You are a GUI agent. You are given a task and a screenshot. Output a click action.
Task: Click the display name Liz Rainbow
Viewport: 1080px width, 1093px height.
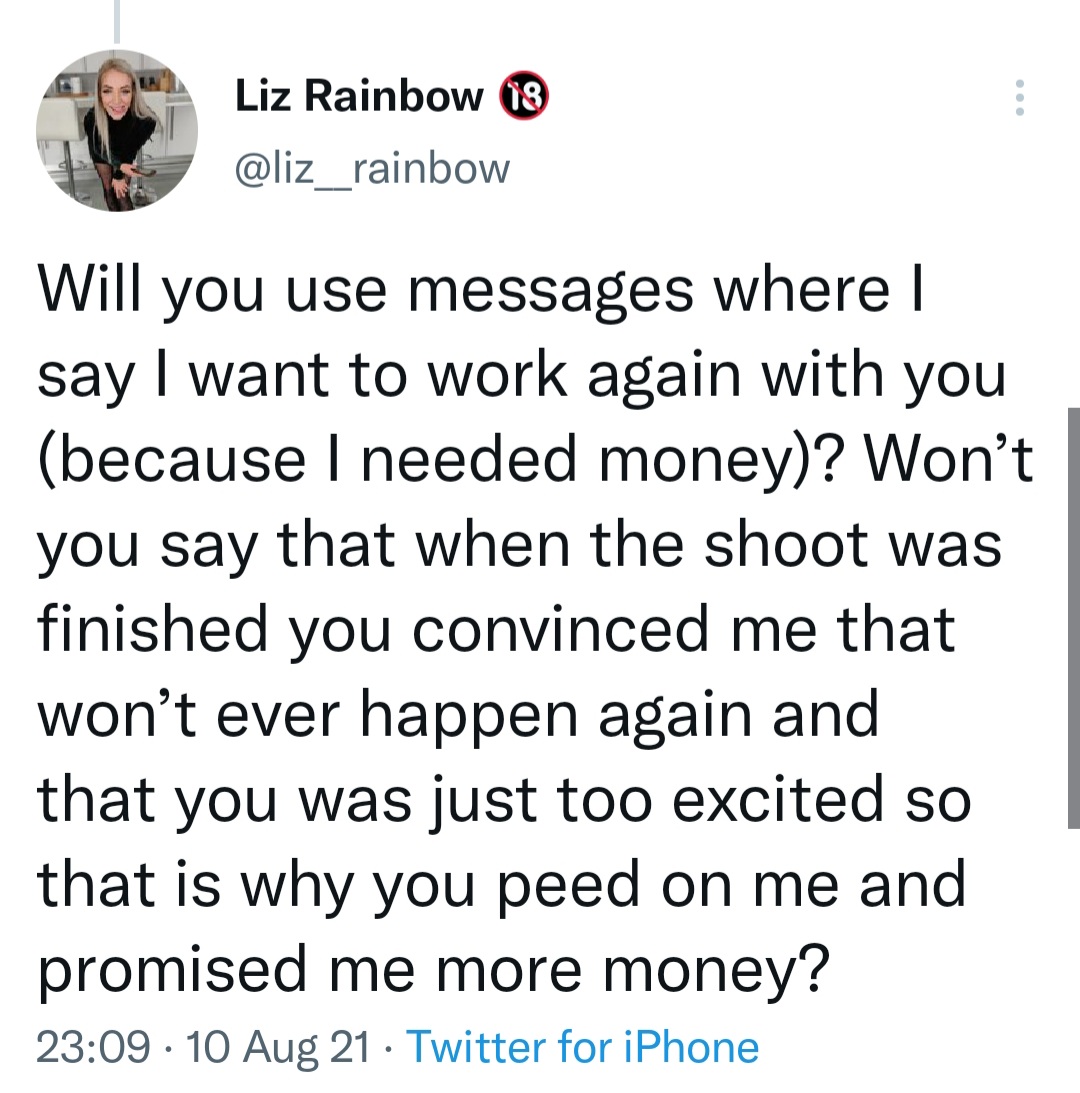(359, 96)
